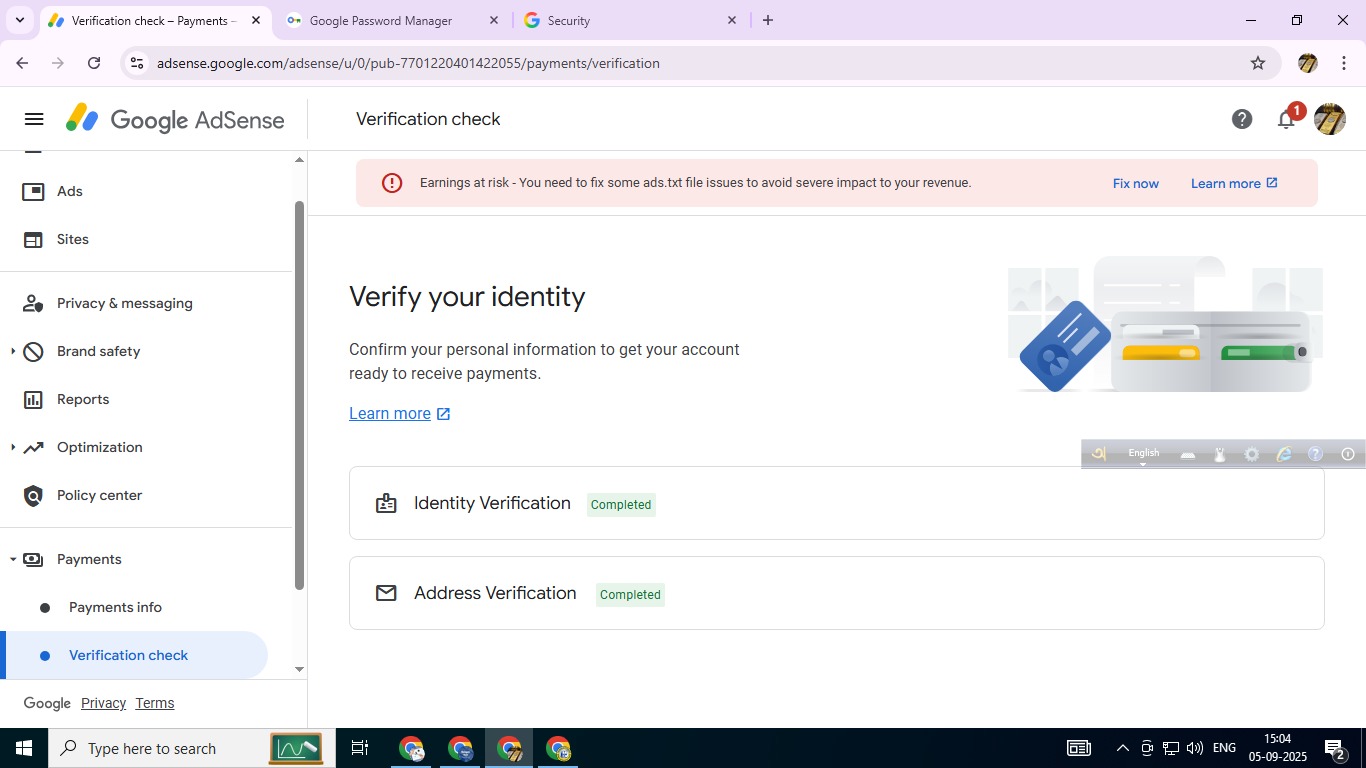This screenshot has height=768, width=1366.
Task: Collapse the Payments section arrow
Action: click(x=12, y=559)
